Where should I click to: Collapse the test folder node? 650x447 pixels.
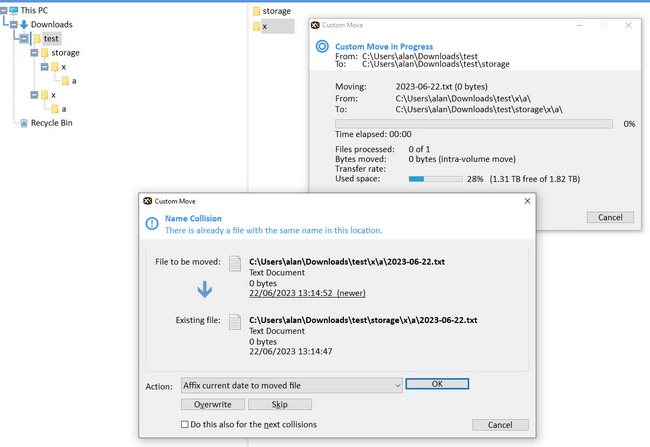coord(24,39)
